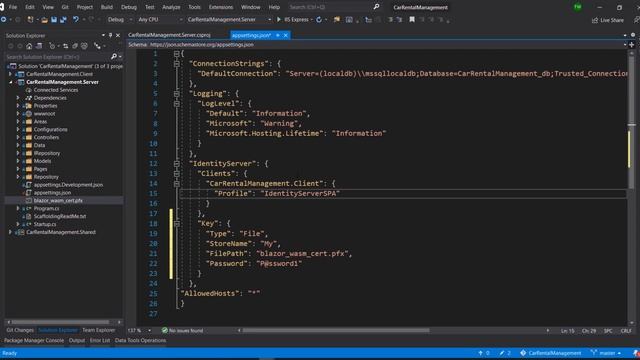Collapse the root JSON object on line 1
This screenshot has height=360, width=640.
[176, 54]
